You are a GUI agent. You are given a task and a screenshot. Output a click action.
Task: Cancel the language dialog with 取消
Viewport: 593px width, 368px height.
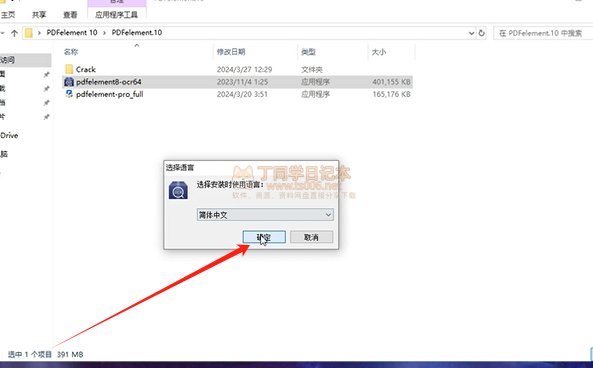click(x=311, y=237)
